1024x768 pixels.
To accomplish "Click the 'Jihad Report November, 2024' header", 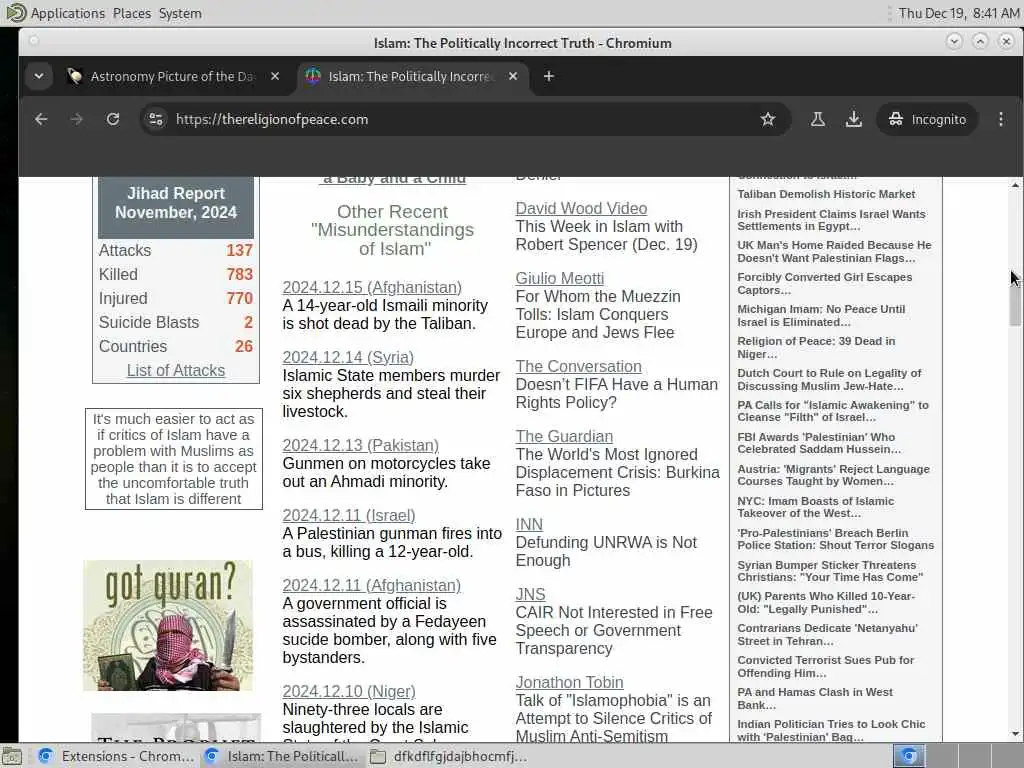I will click(x=176, y=203).
